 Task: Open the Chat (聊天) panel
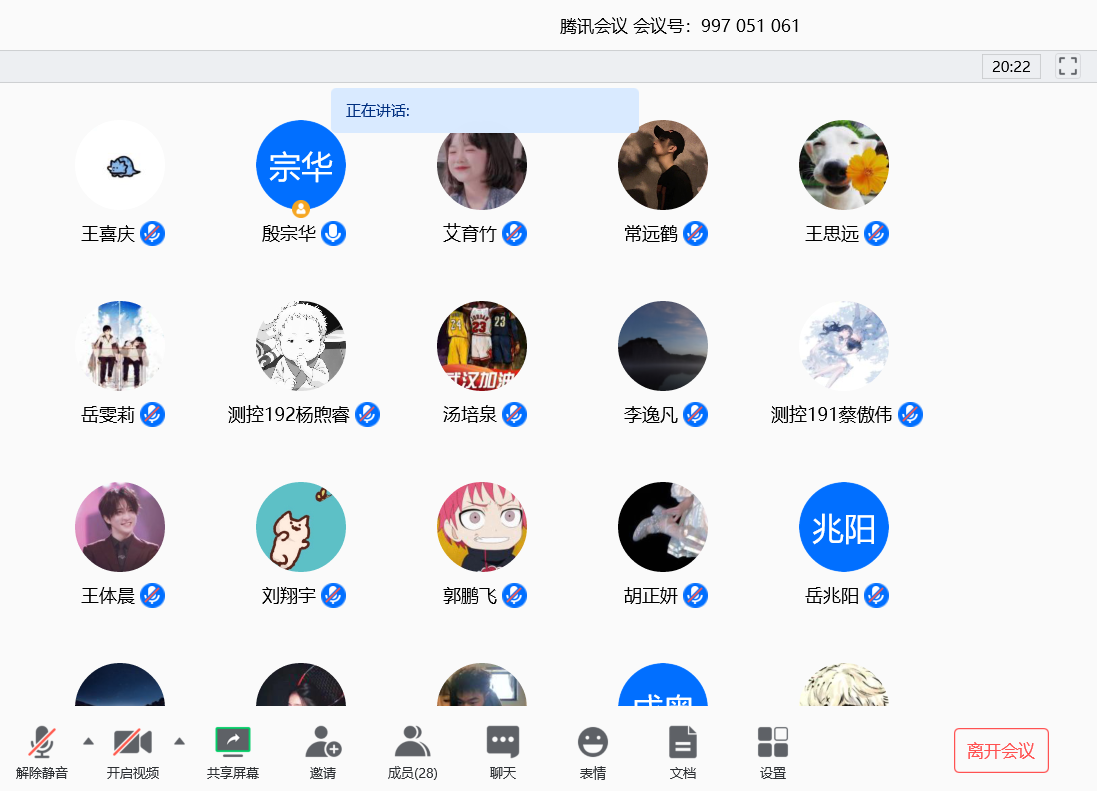502,742
